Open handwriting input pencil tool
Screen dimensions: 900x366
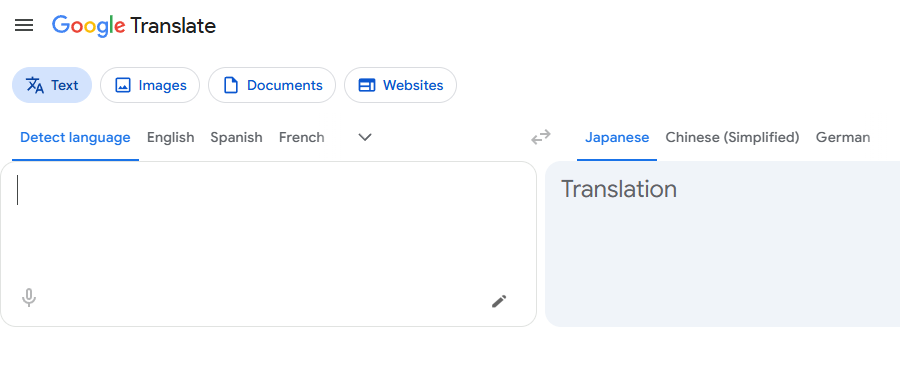[499, 301]
